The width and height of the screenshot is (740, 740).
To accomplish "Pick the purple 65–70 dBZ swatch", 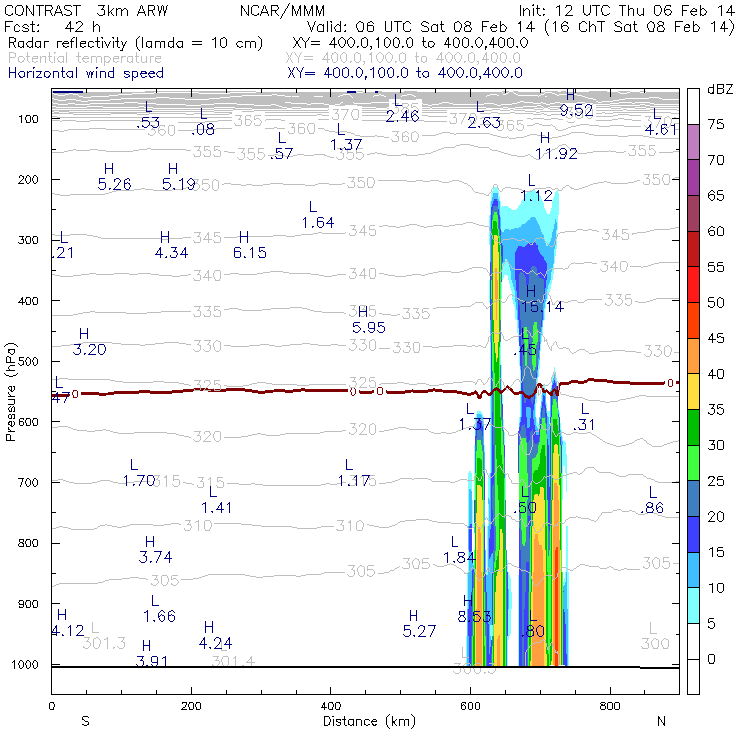I will pyautogui.click(x=693, y=178).
